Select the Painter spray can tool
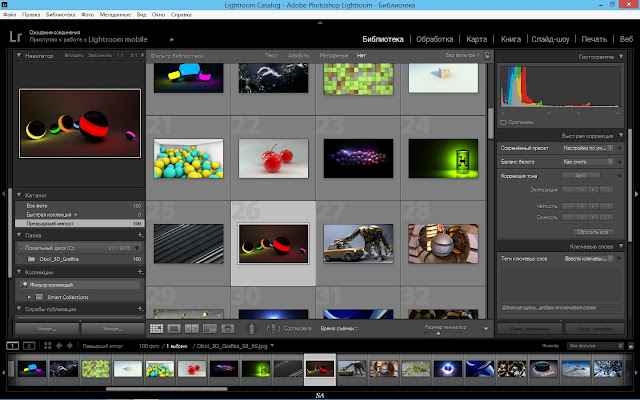 250,328
